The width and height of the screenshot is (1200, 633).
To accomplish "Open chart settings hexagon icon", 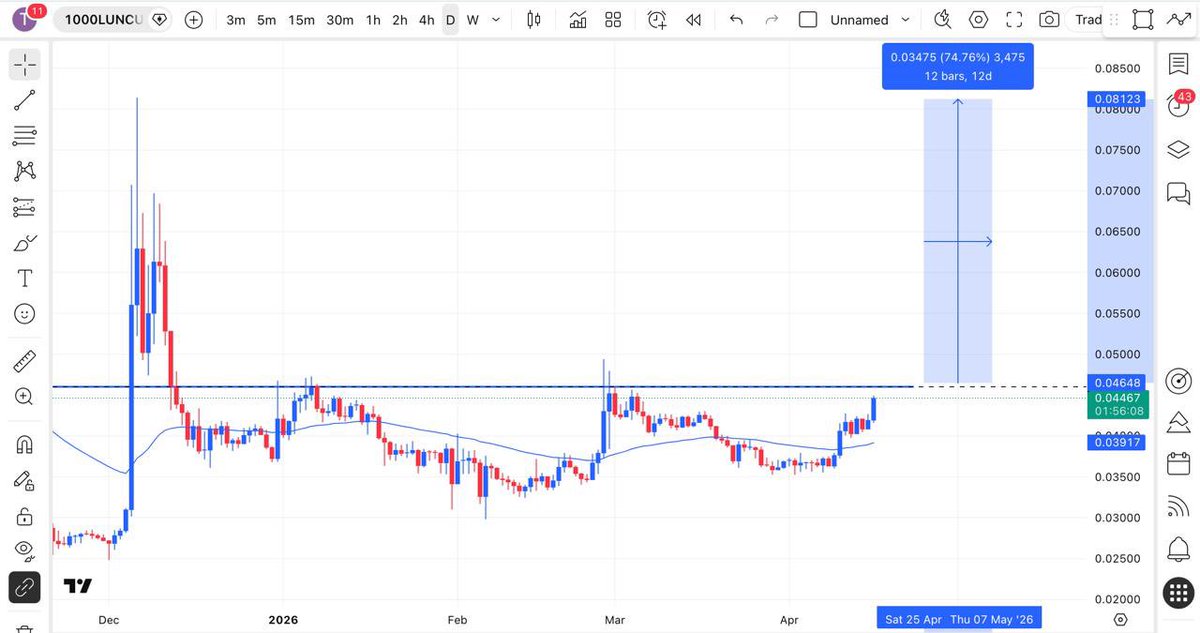I will [x=978, y=19].
